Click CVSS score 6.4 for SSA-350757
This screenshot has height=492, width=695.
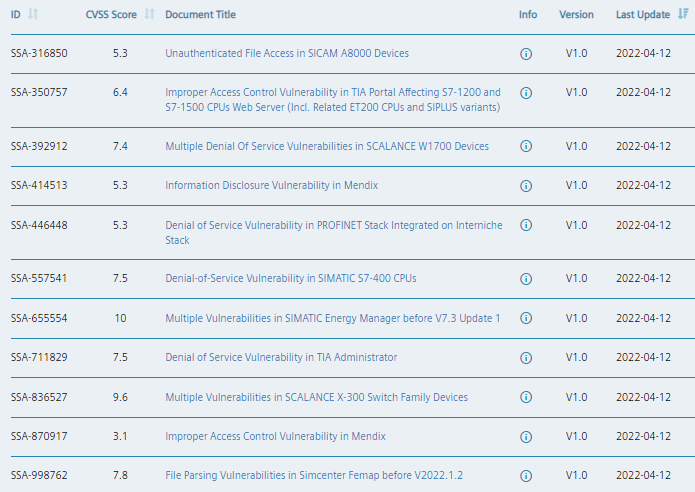point(120,92)
